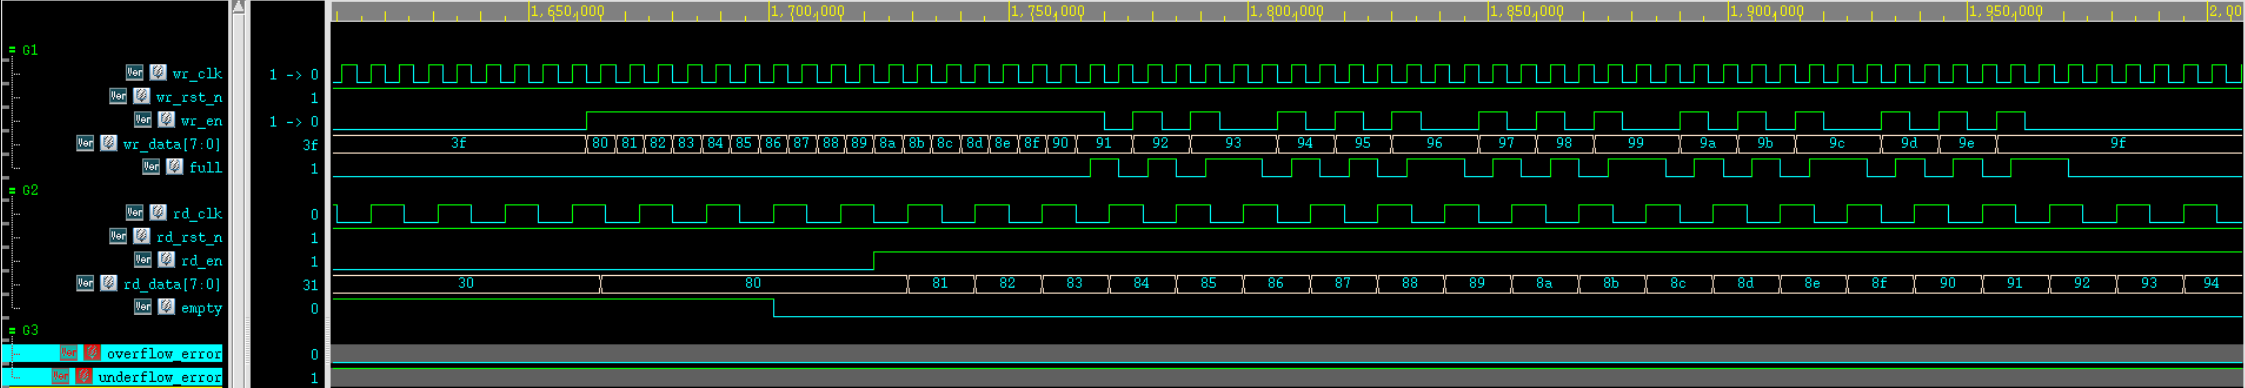Click the rd_data value segment '80' in waveform

pyautogui.click(x=753, y=283)
